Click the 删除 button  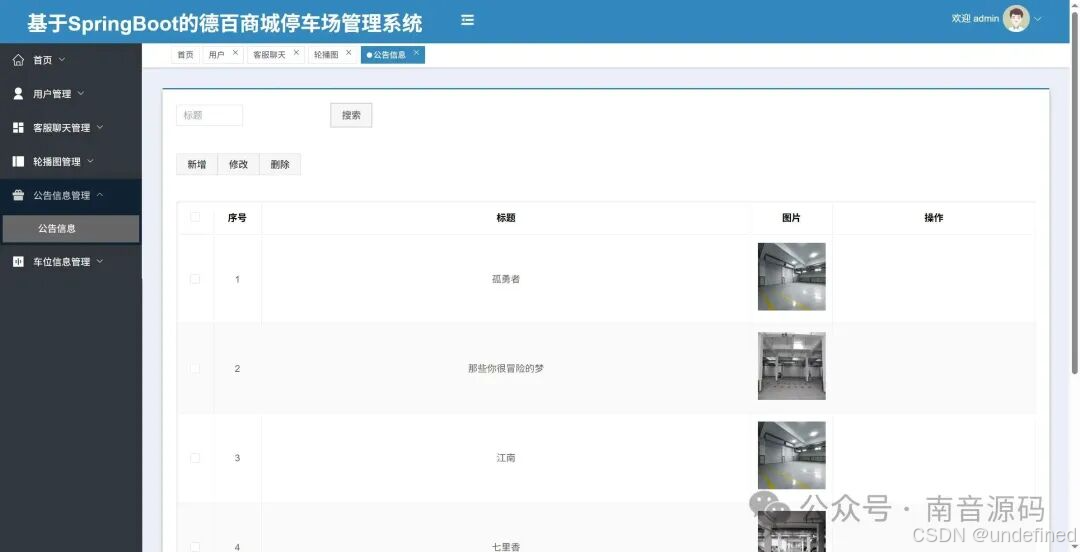coord(280,164)
